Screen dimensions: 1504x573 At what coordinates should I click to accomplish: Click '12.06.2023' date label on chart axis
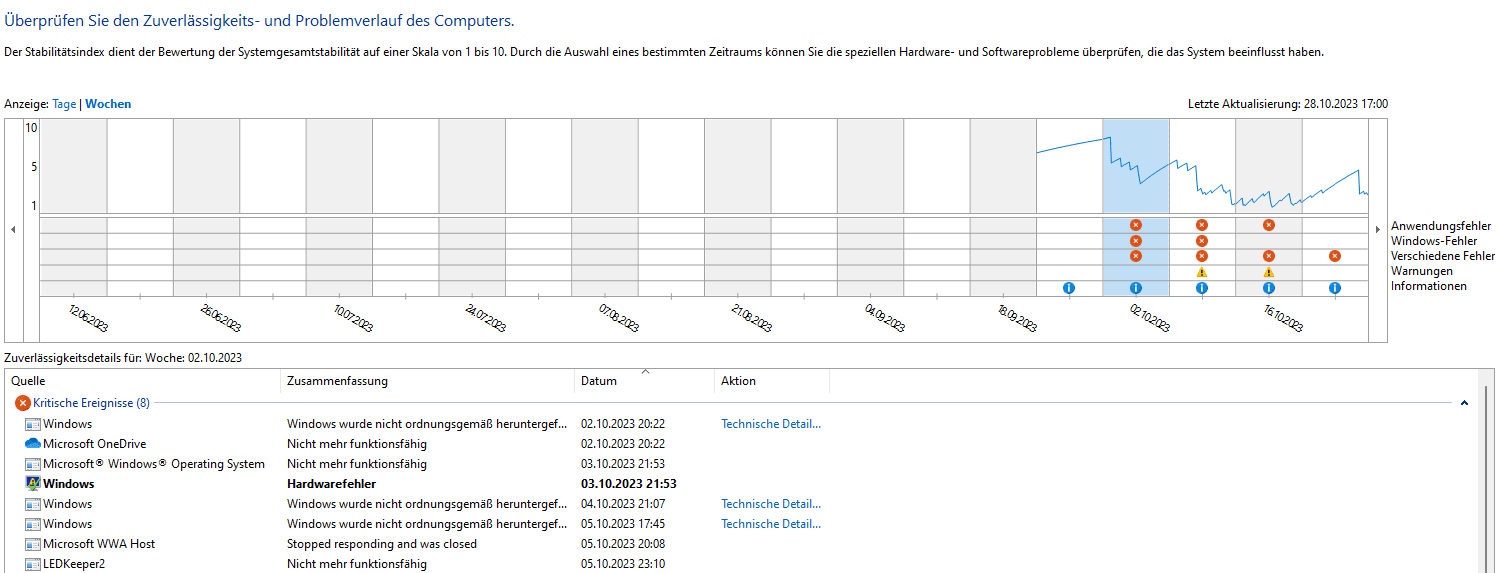(90, 319)
